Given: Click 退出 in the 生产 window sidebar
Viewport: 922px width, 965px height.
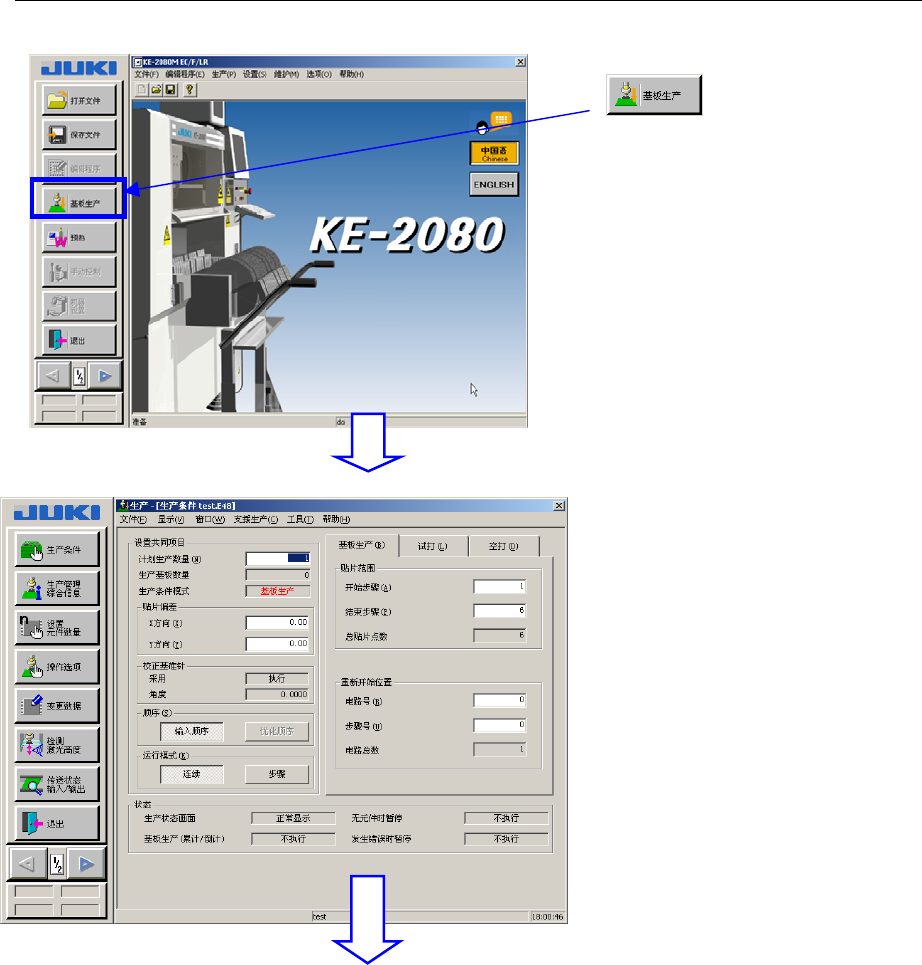Looking at the screenshot, I should (x=57, y=823).
